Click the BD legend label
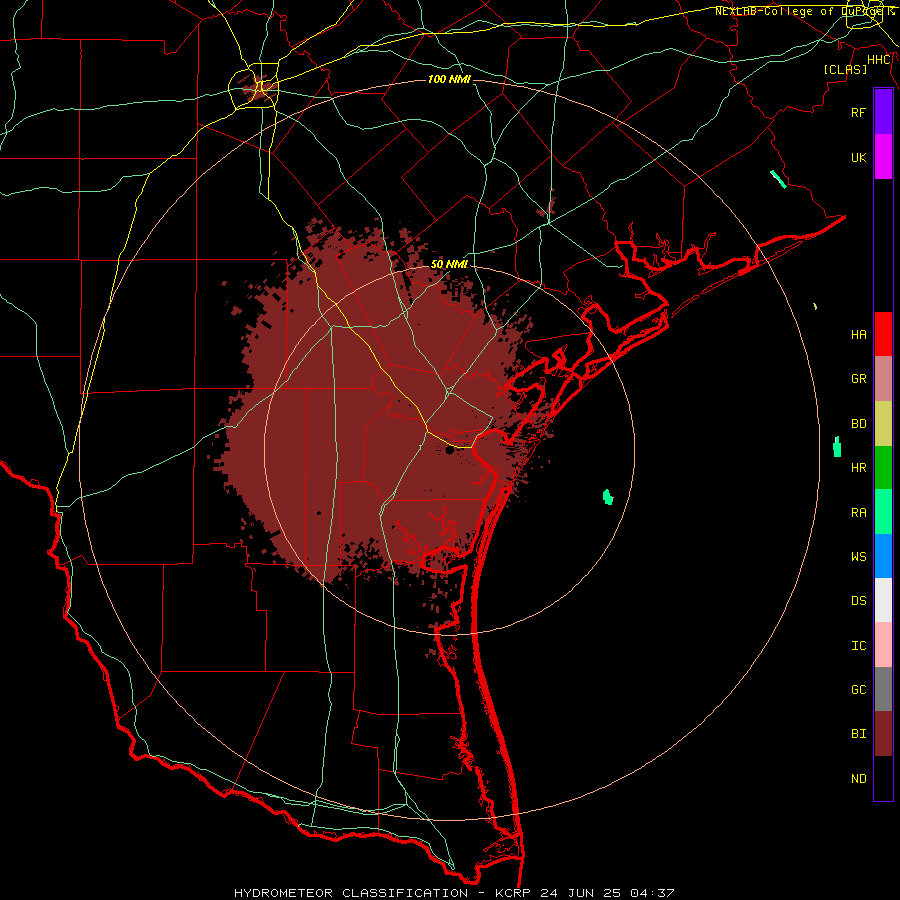The height and width of the screenshot is (900, 900). coord(858,424)
